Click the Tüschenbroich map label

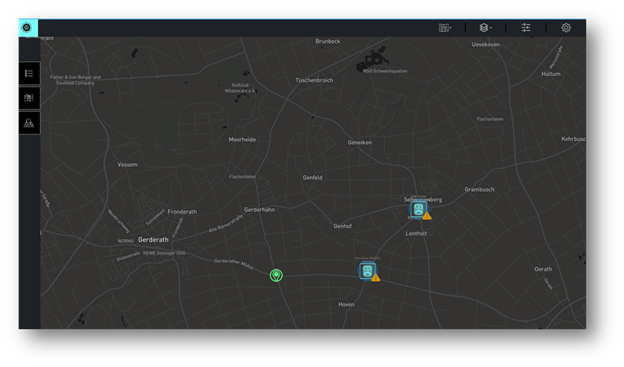tap(314, 80)
